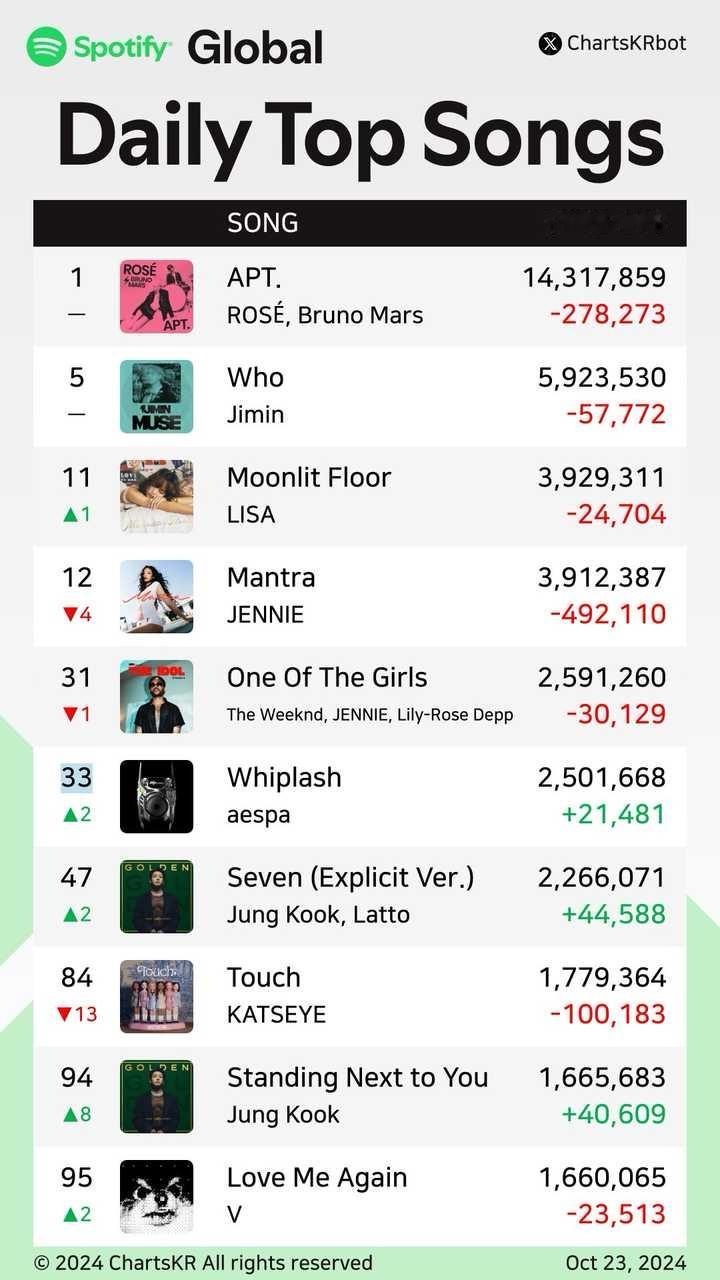Click the Moonlit Floor cover art
This screenshot has width=720, height=1280.
click(156, 496)
